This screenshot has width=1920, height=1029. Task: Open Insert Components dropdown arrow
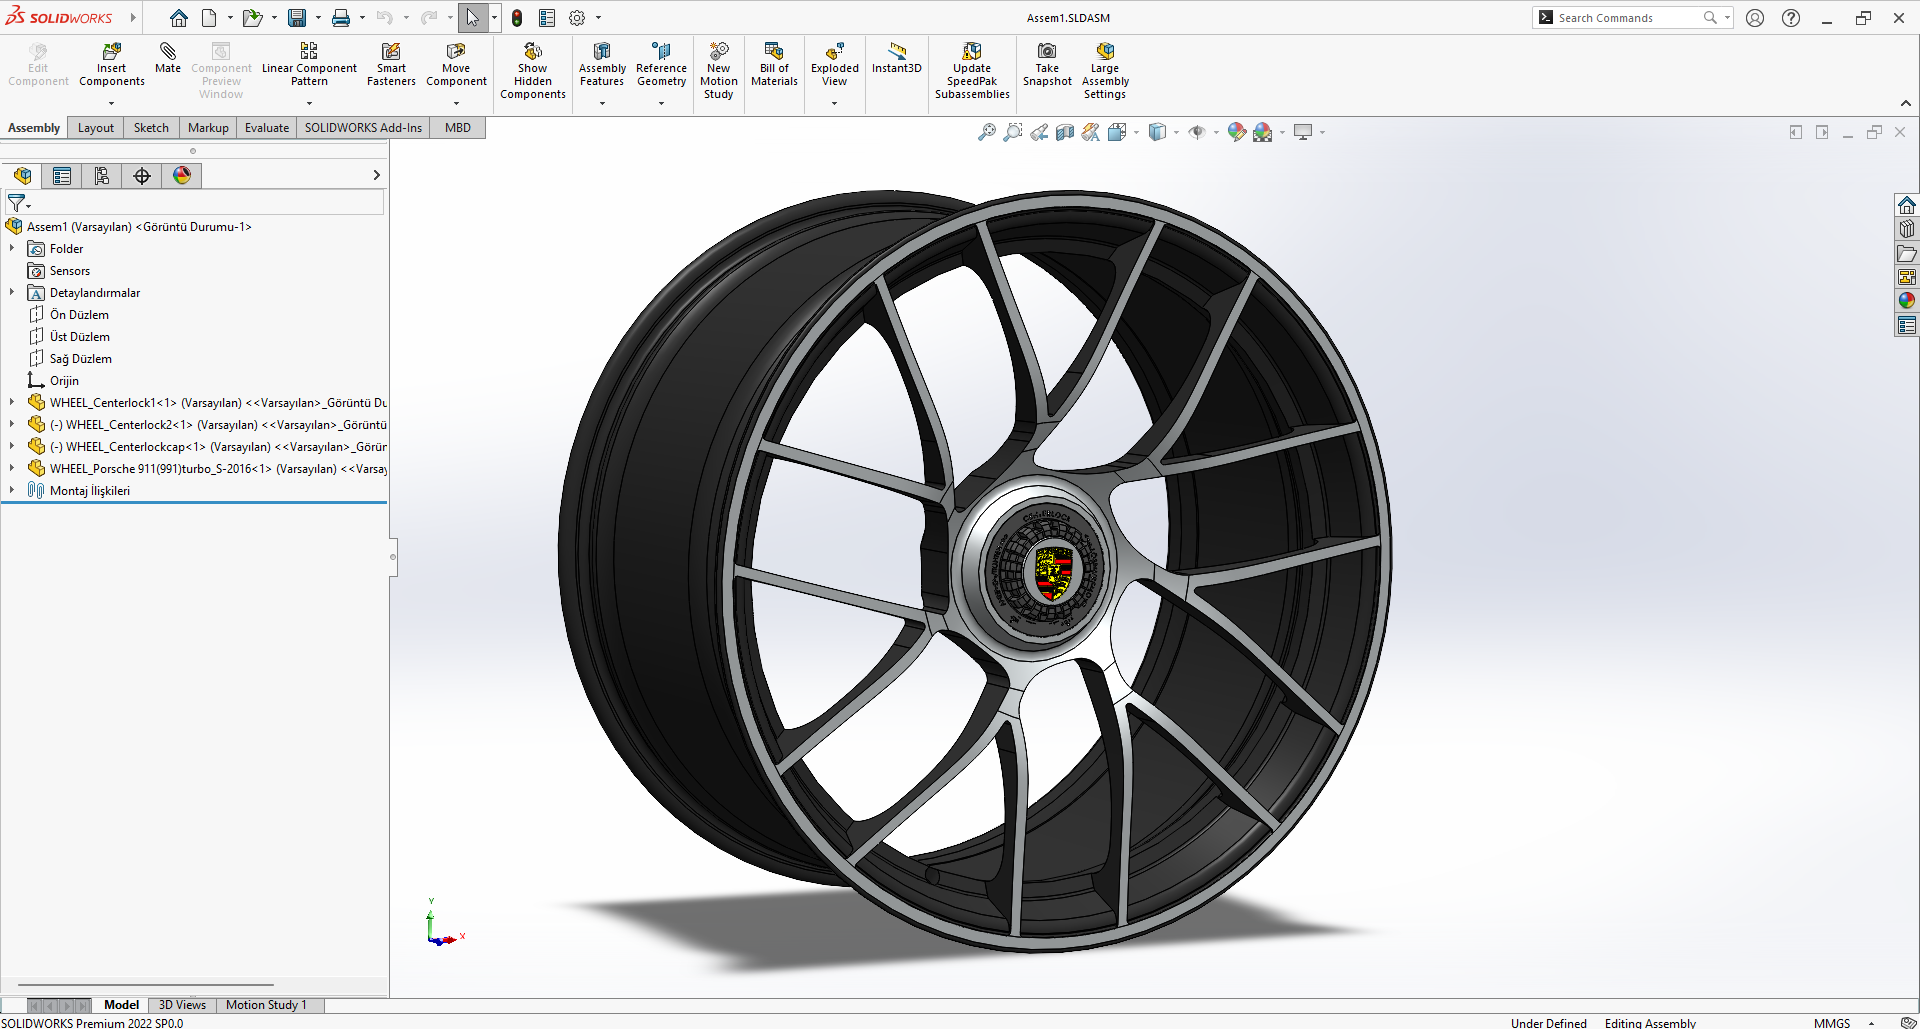pyautogui.click(x=112, y=103)
